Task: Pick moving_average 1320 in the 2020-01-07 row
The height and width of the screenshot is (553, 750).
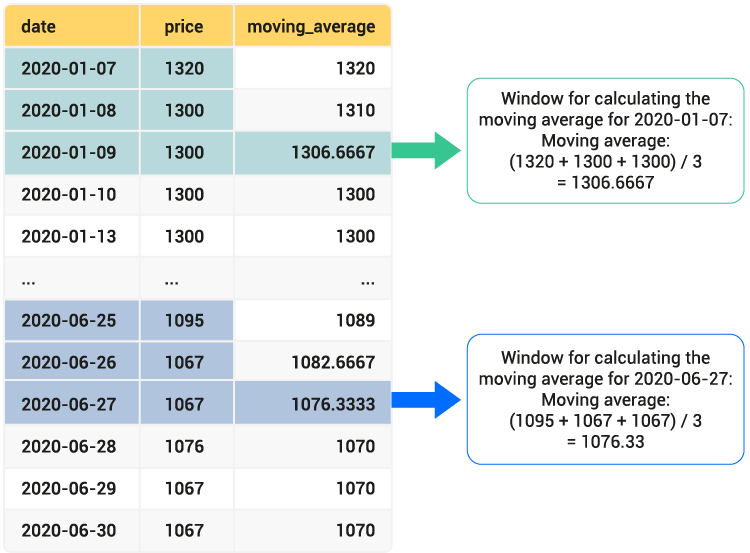Action: pyautogui.click(x=313, y=68)
